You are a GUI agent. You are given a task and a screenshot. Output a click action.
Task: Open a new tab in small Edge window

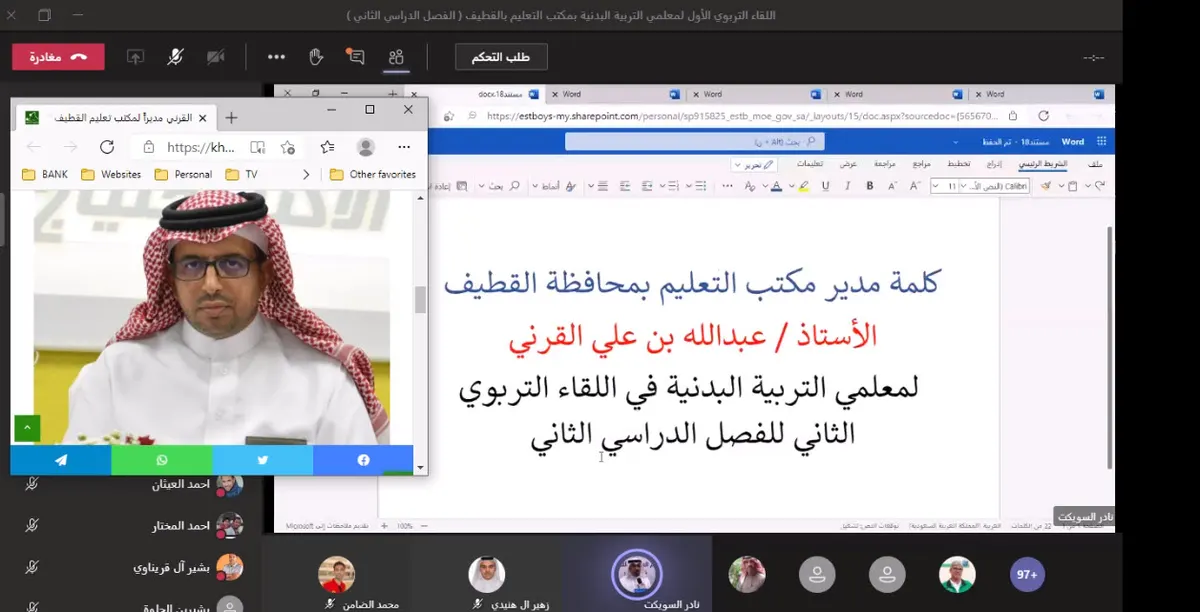231,118
